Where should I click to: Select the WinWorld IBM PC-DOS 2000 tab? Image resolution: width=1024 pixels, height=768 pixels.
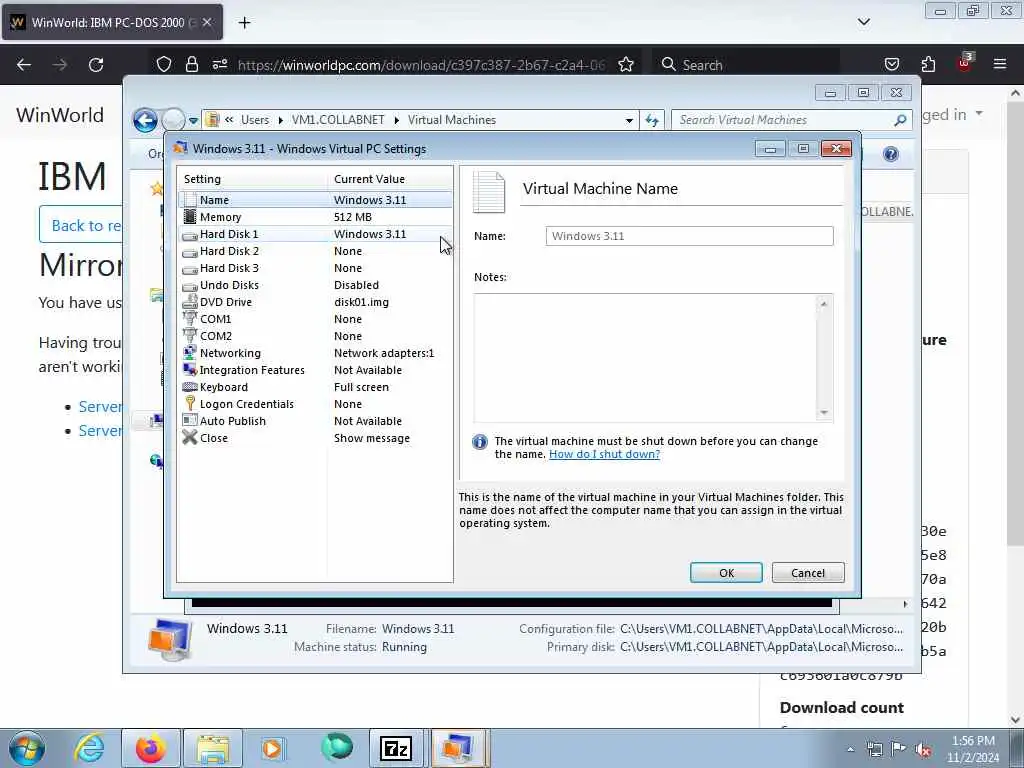click(112, 22)
